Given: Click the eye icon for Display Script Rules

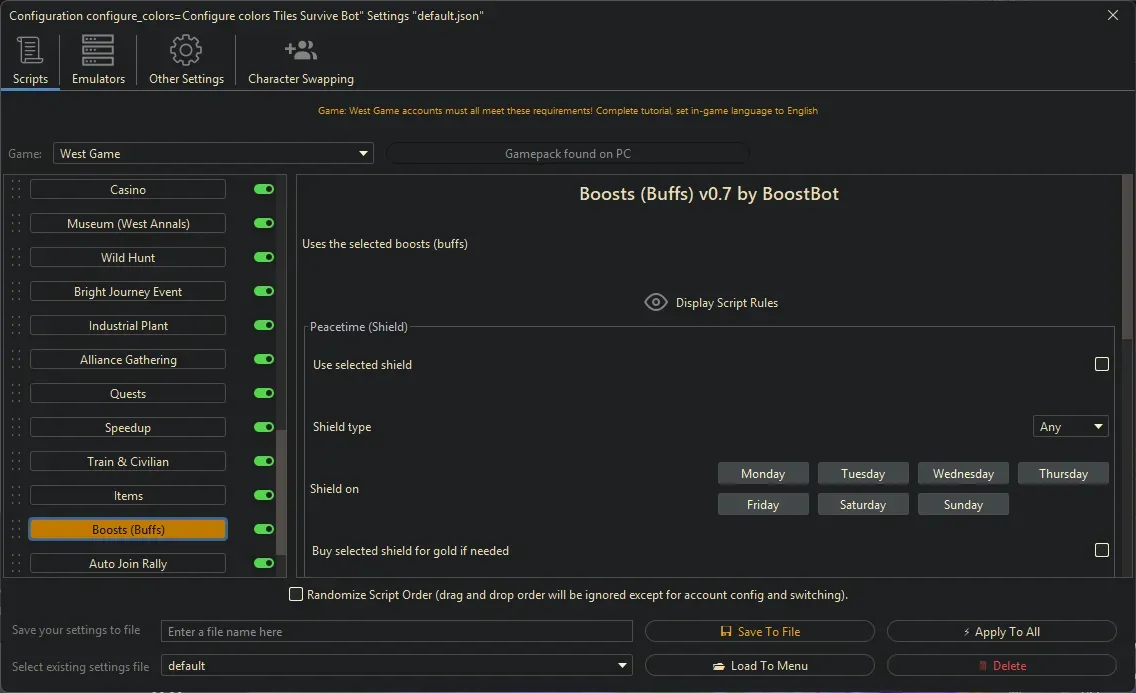Looking at the screenshot, I should pos(656,302).
